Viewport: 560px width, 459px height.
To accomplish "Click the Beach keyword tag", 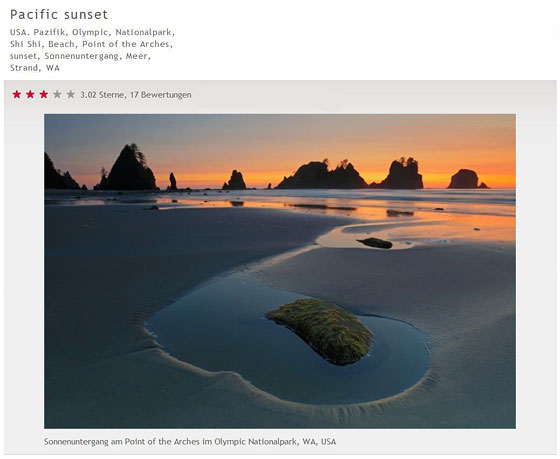I will [x=62, y=44].
